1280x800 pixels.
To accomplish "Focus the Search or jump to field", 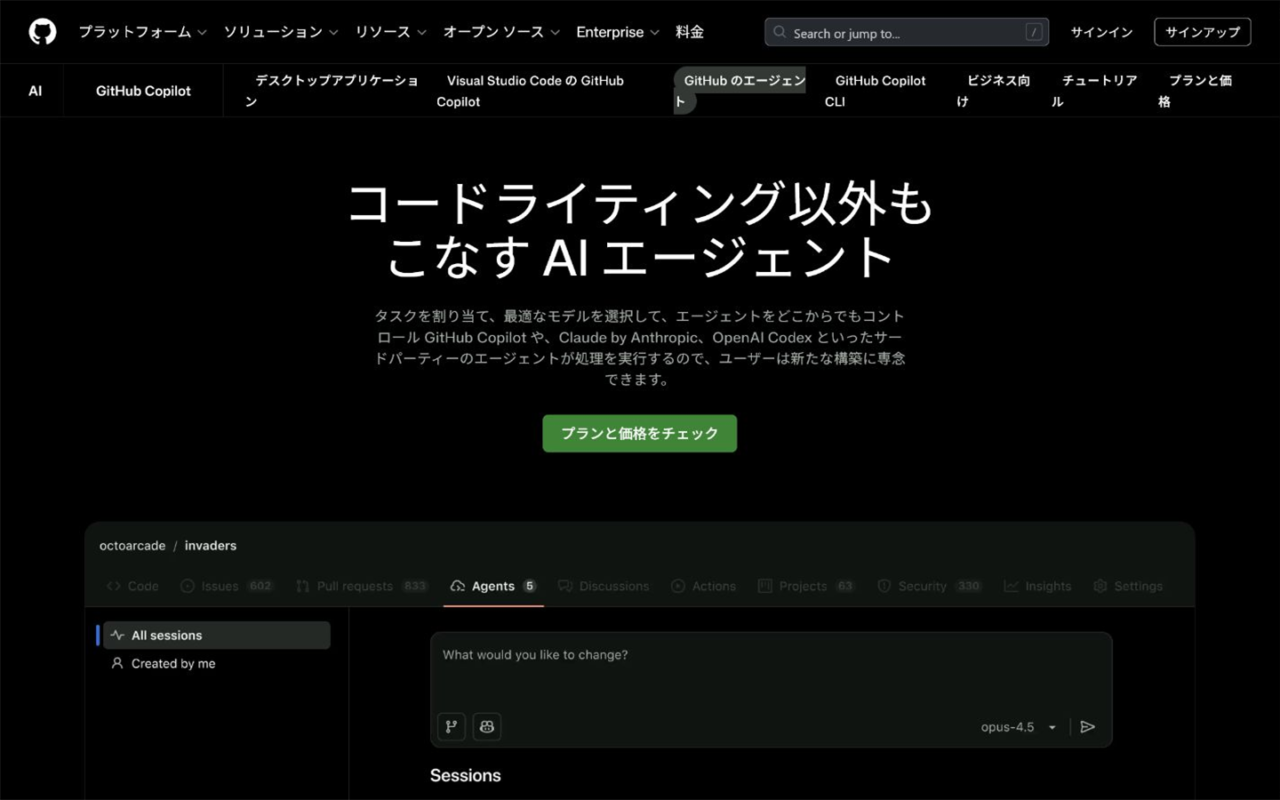I will pos(907,32).
